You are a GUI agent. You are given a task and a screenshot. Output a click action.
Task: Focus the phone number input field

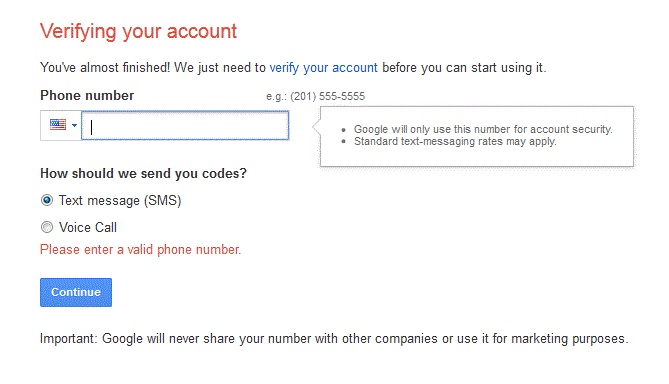(185, 125)
